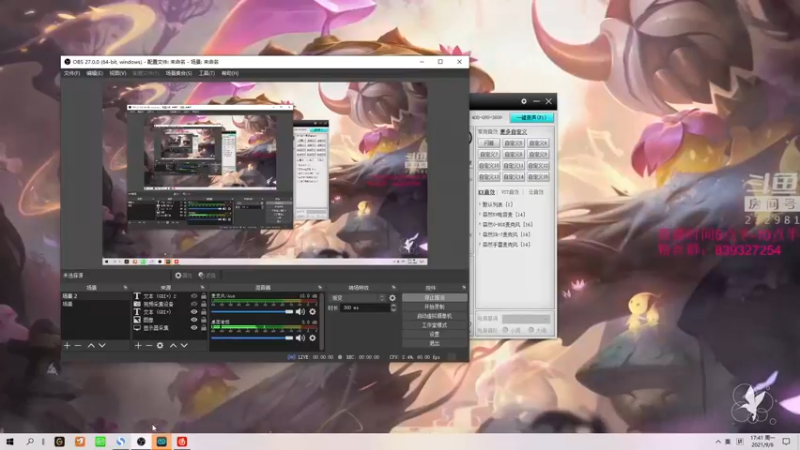This screenshot has width=800, height=450.
Task: Open the 视图(V) menu in OBS
Action: pyautogui.click(x=117, y=73)
